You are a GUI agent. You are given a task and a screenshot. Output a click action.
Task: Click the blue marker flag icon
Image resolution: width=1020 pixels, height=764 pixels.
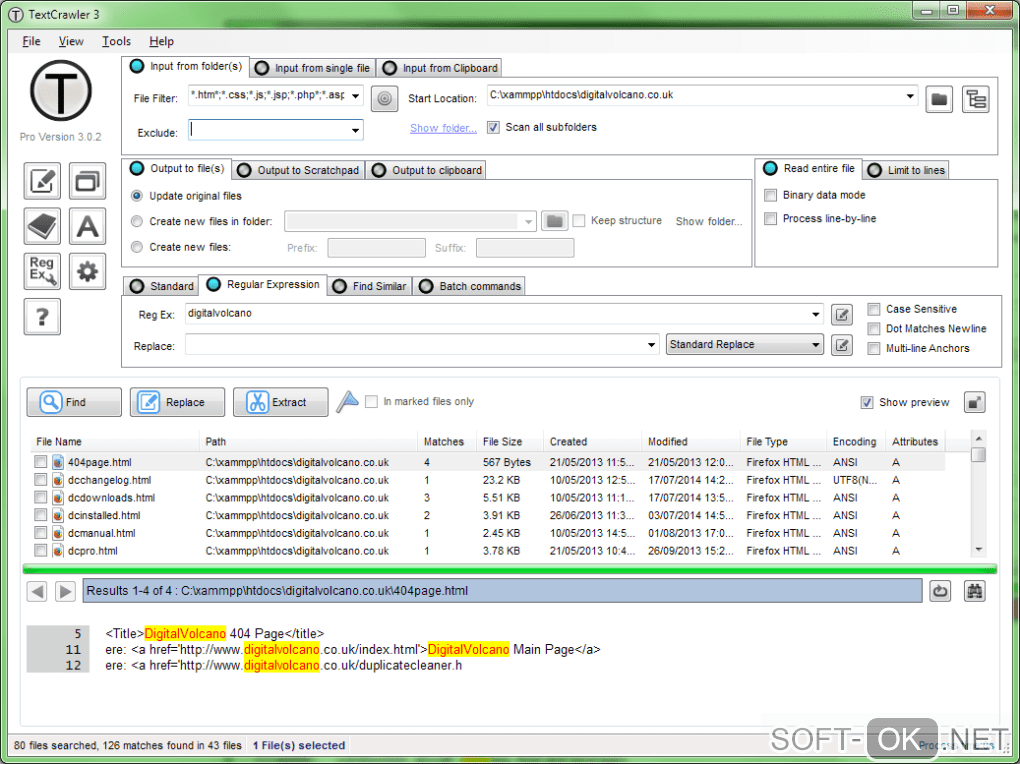click(347, 402)
